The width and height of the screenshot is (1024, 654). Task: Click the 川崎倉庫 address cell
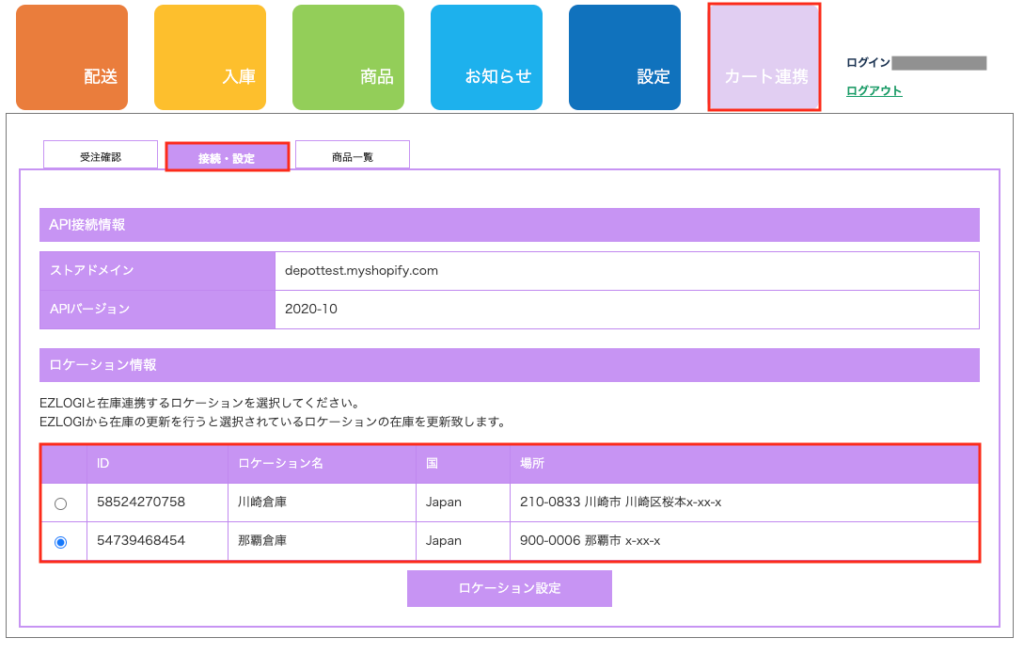(x=620, y=502)
